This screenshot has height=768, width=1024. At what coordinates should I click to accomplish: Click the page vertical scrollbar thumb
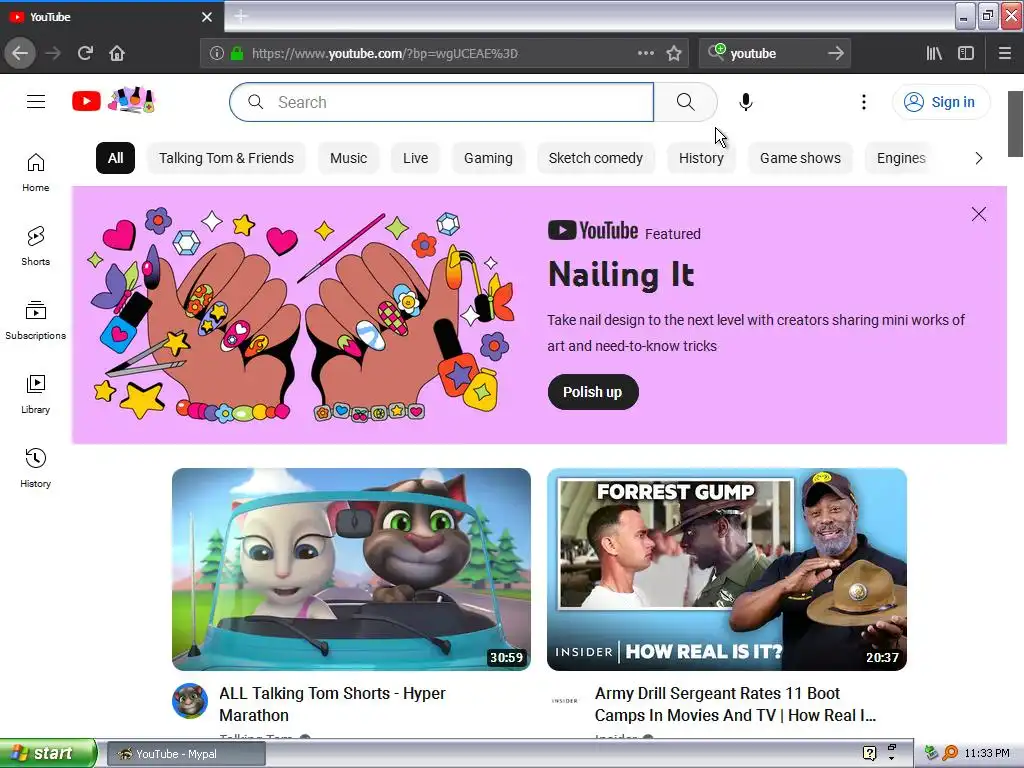[1015, 124]
